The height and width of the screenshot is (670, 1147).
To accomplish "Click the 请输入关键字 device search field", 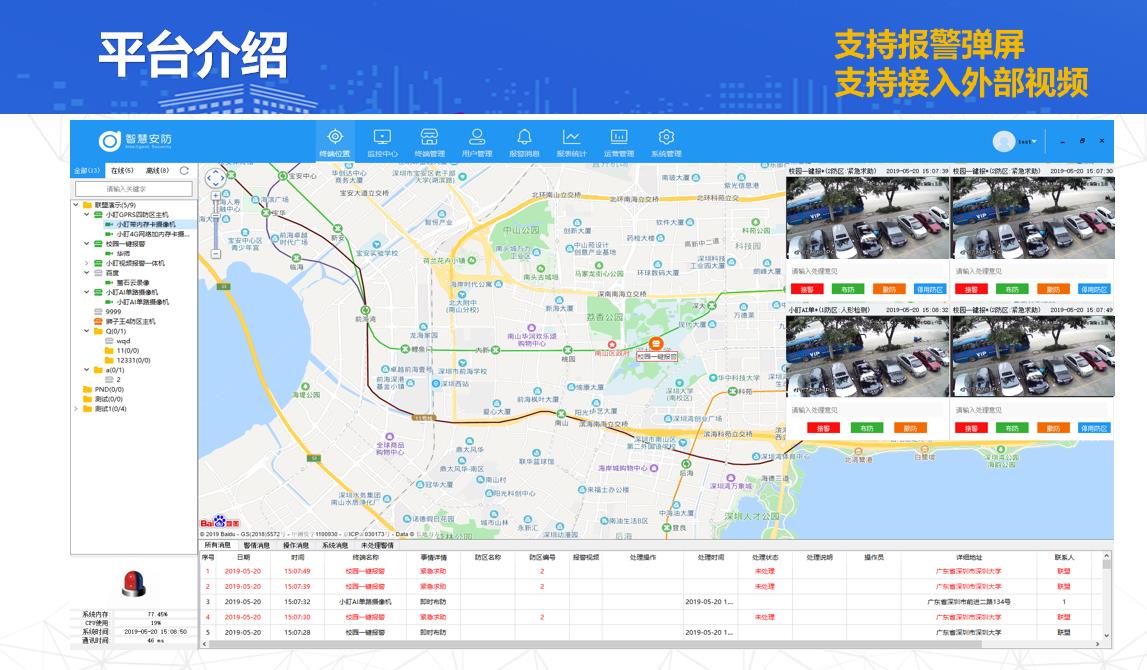I will coord(133,188).
